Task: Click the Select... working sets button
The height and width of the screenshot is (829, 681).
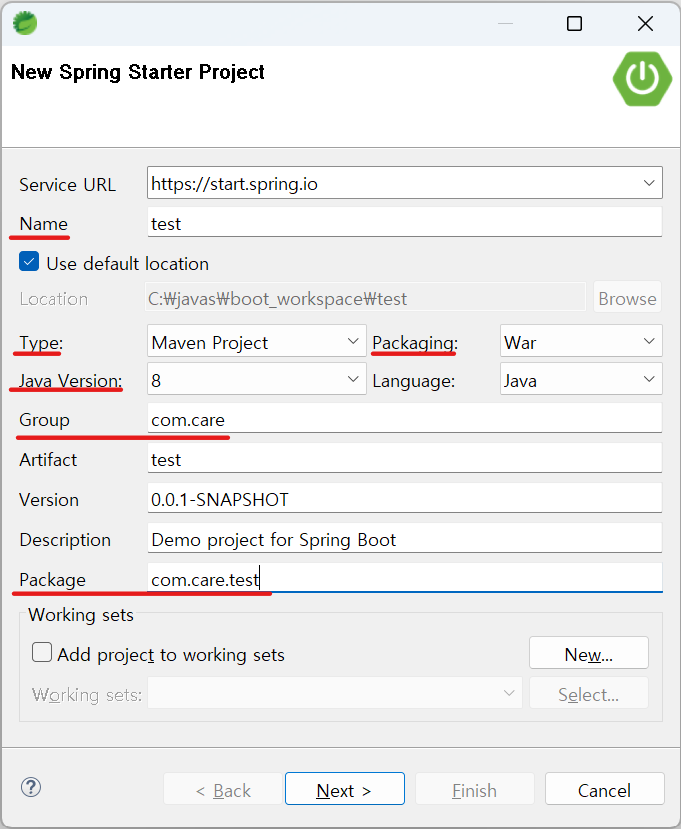Action: pos(588,693)
